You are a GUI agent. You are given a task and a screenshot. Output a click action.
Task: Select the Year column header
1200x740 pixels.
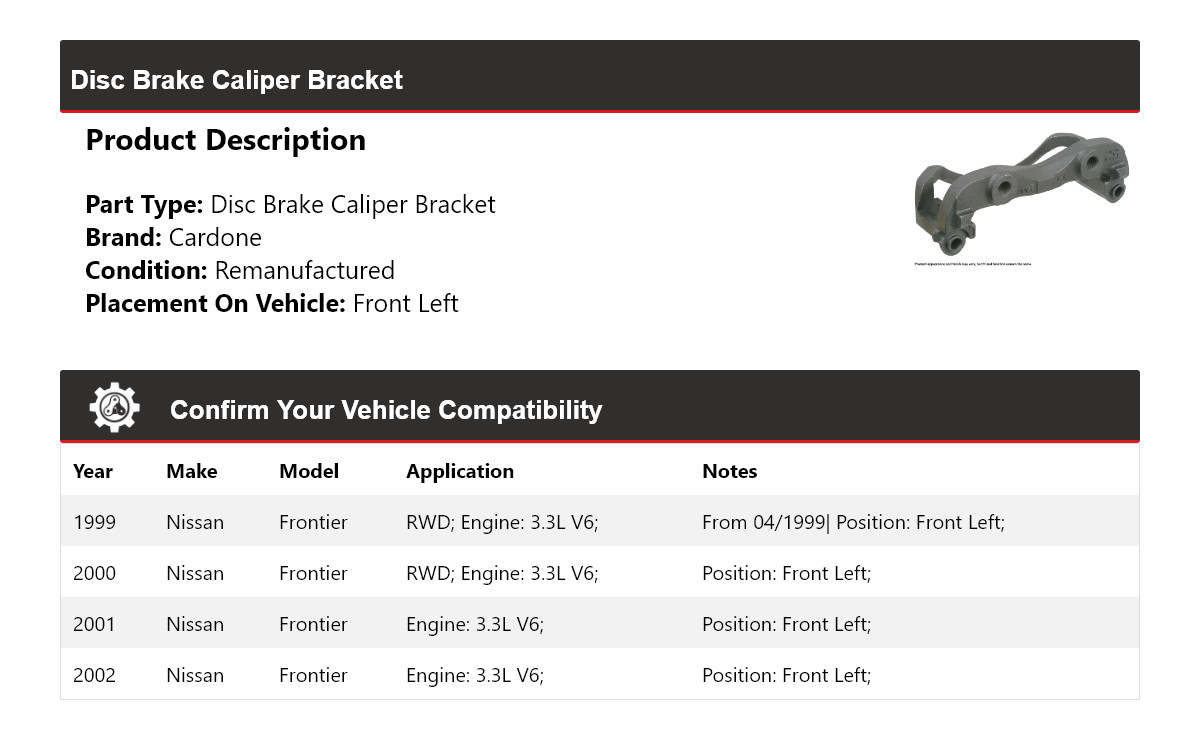(x=93, y=471)
